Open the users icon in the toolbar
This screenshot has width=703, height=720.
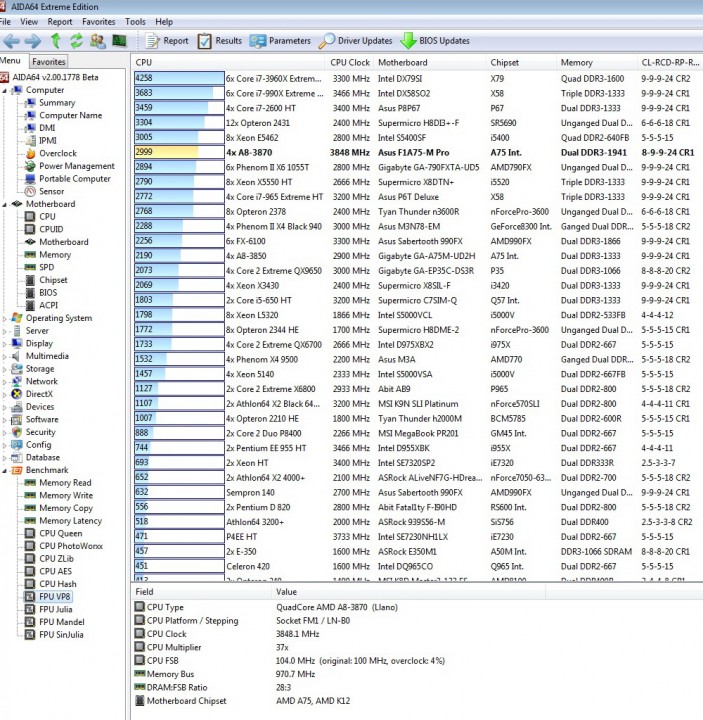tap(97, 41)
